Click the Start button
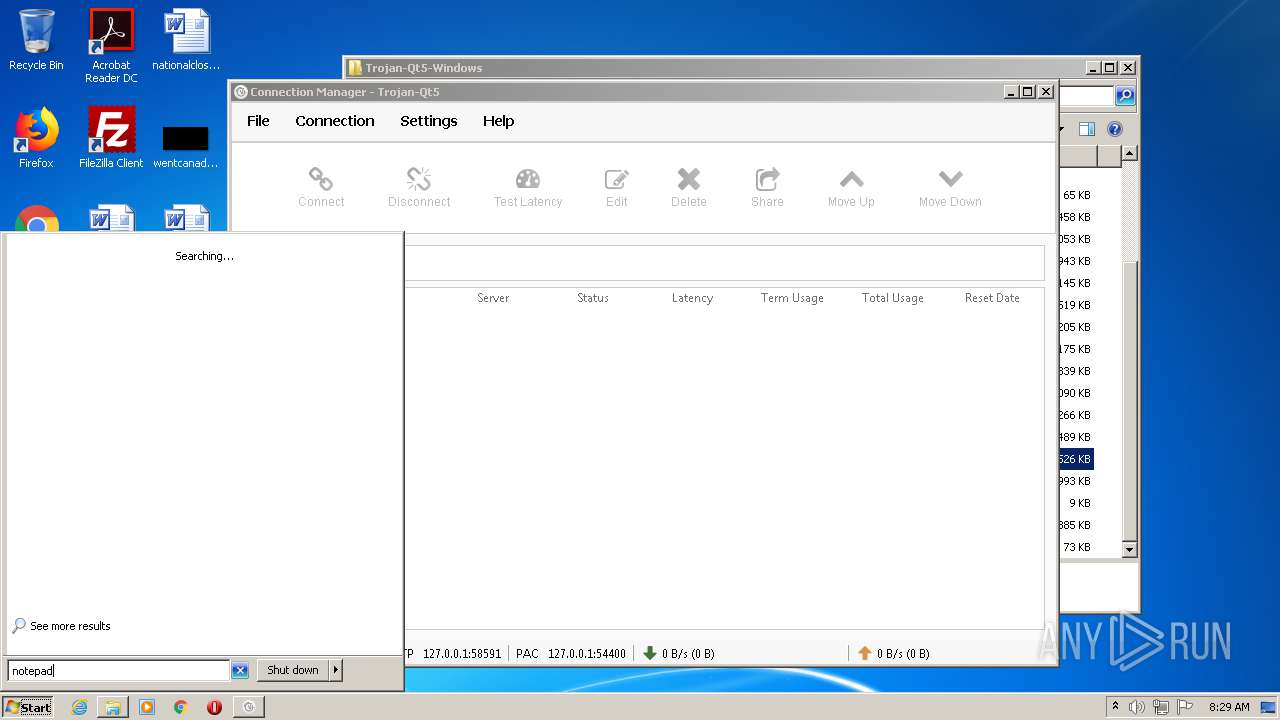1280x720 pixels. pyautogui.click(x=28, y=707)
